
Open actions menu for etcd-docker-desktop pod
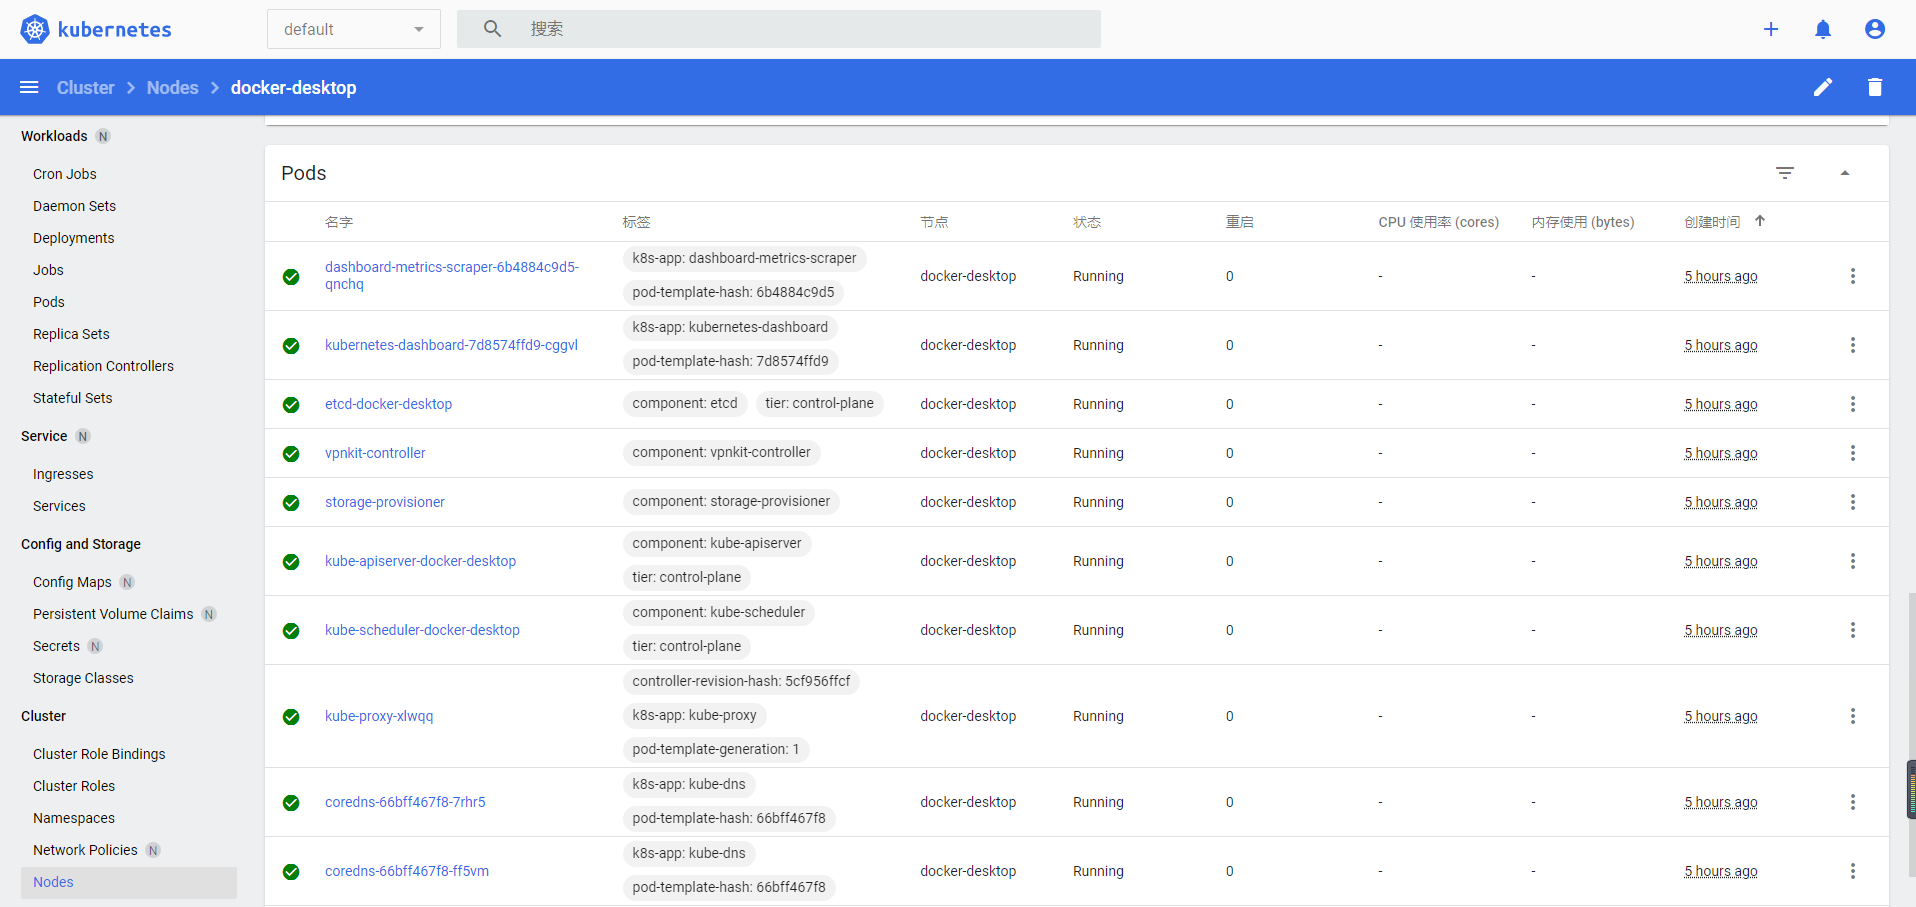[1853, 404]
